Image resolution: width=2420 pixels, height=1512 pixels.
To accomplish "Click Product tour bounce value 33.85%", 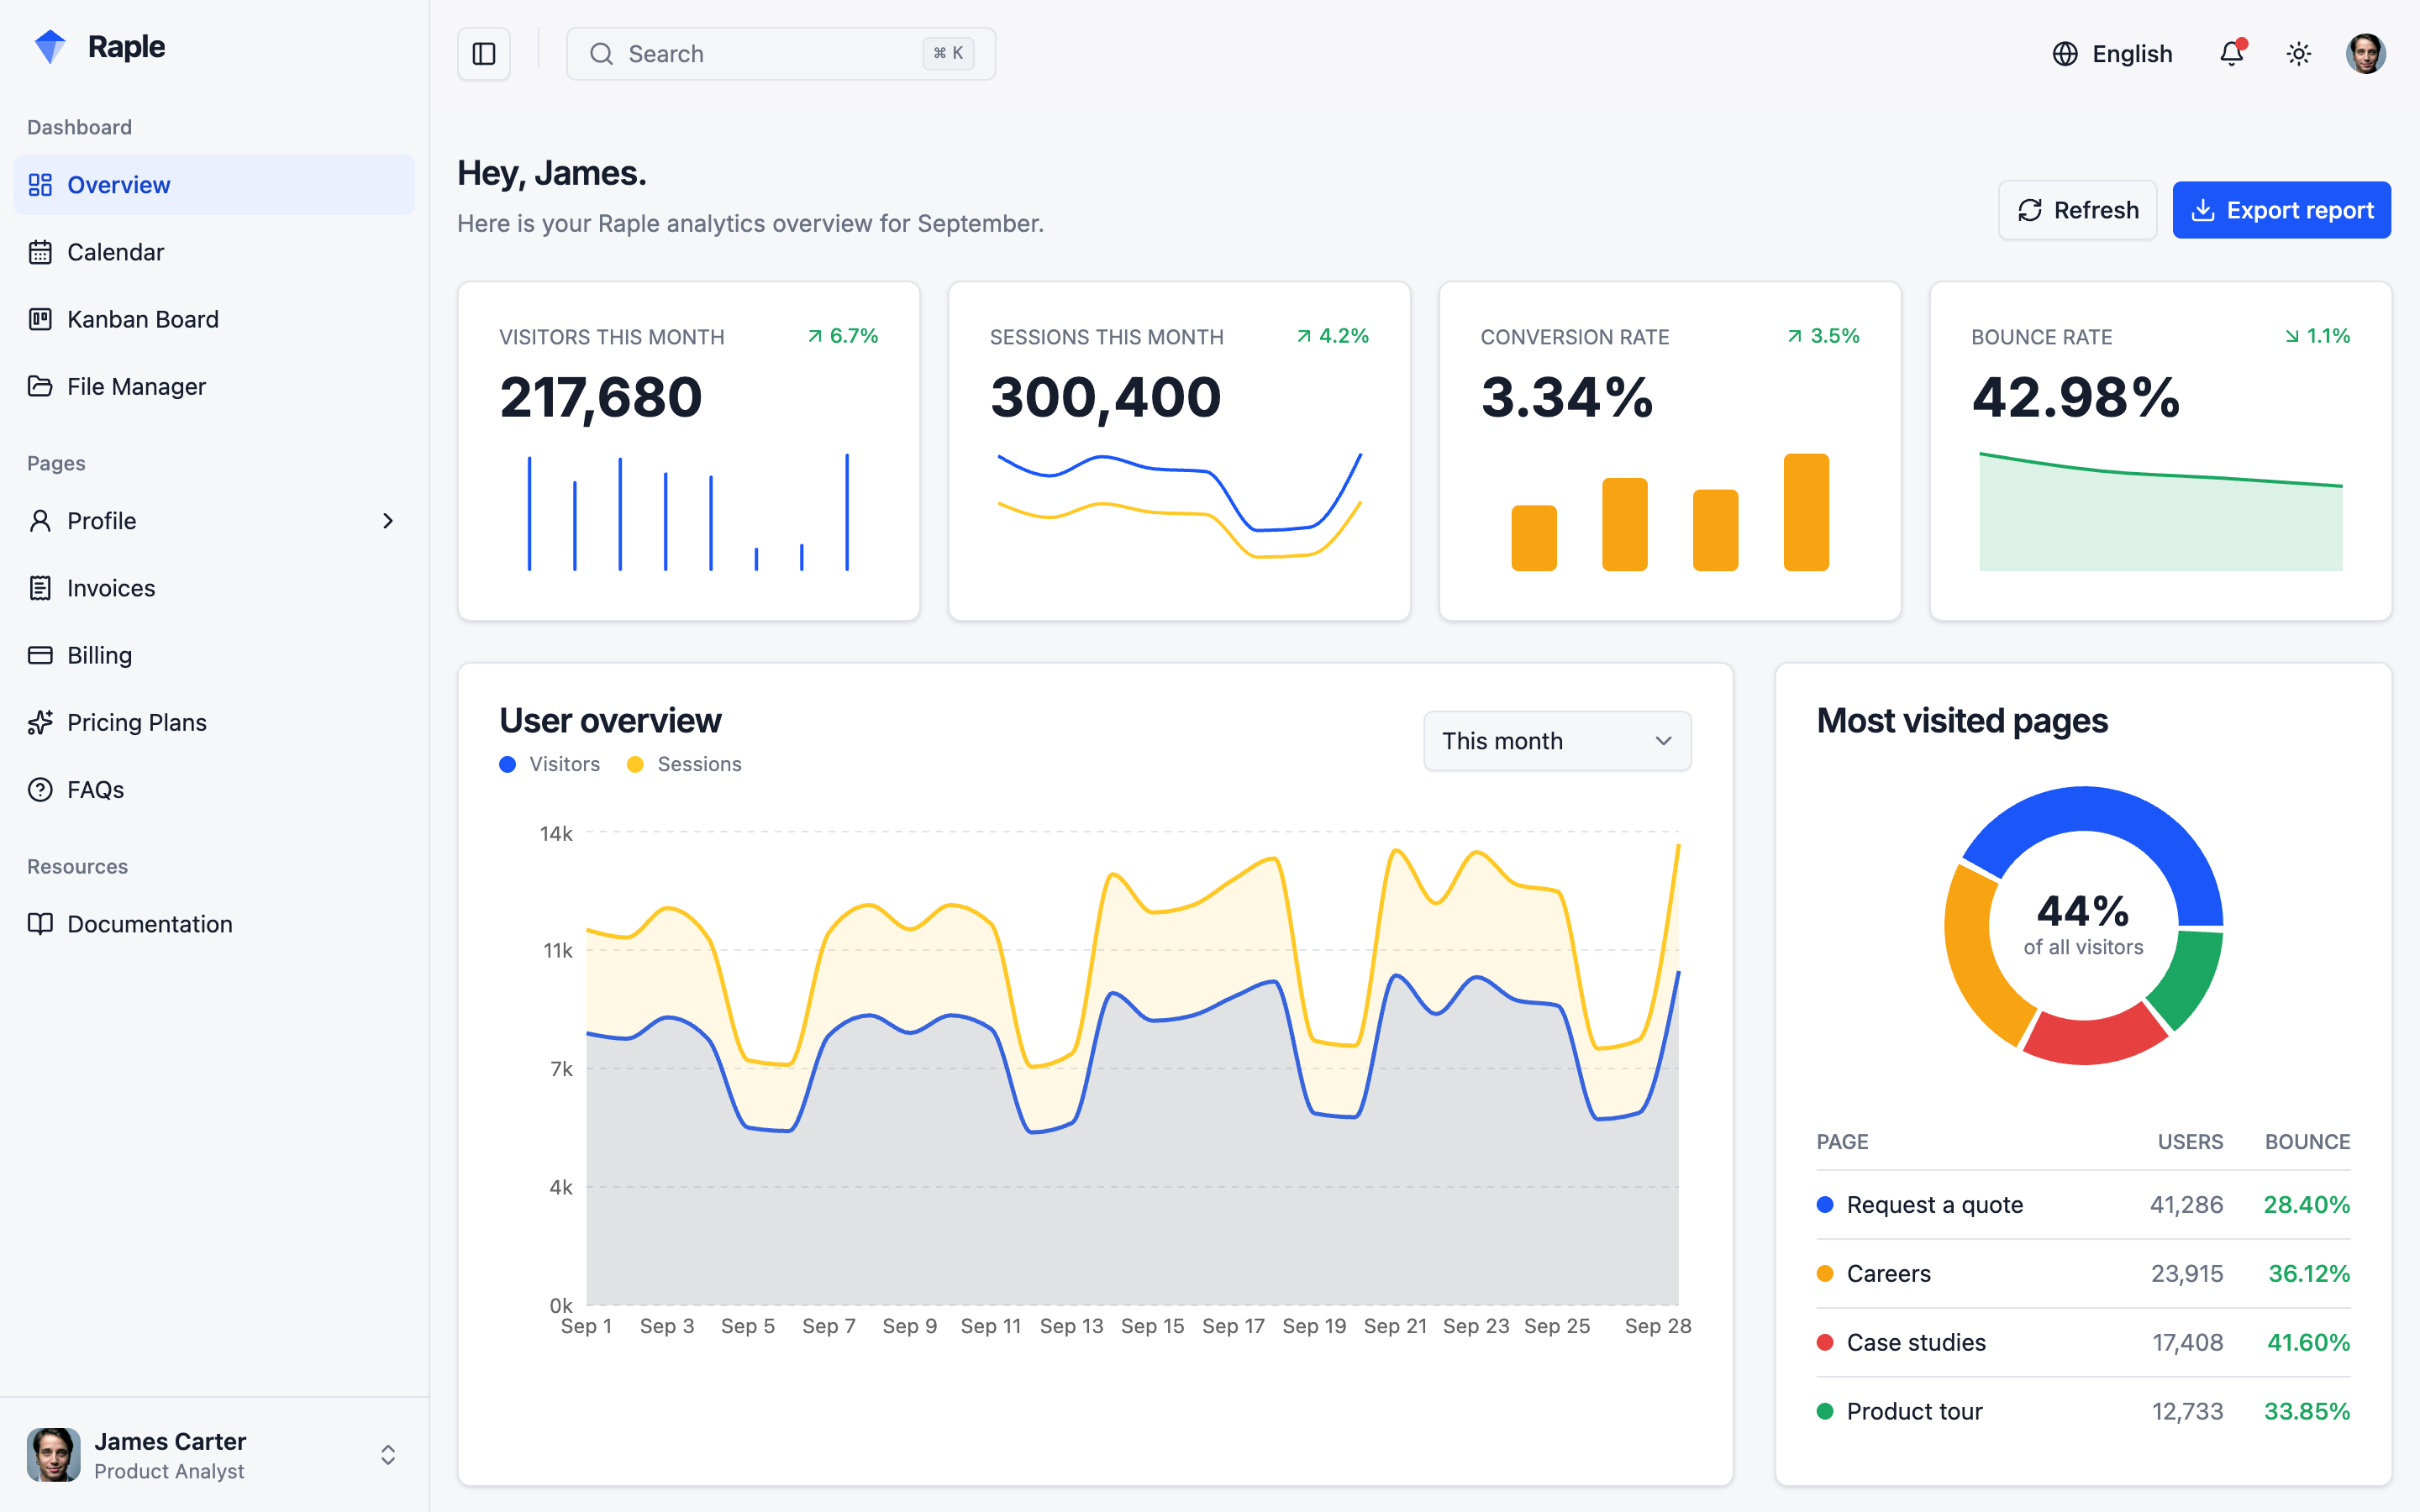I will point(2307,1412).
